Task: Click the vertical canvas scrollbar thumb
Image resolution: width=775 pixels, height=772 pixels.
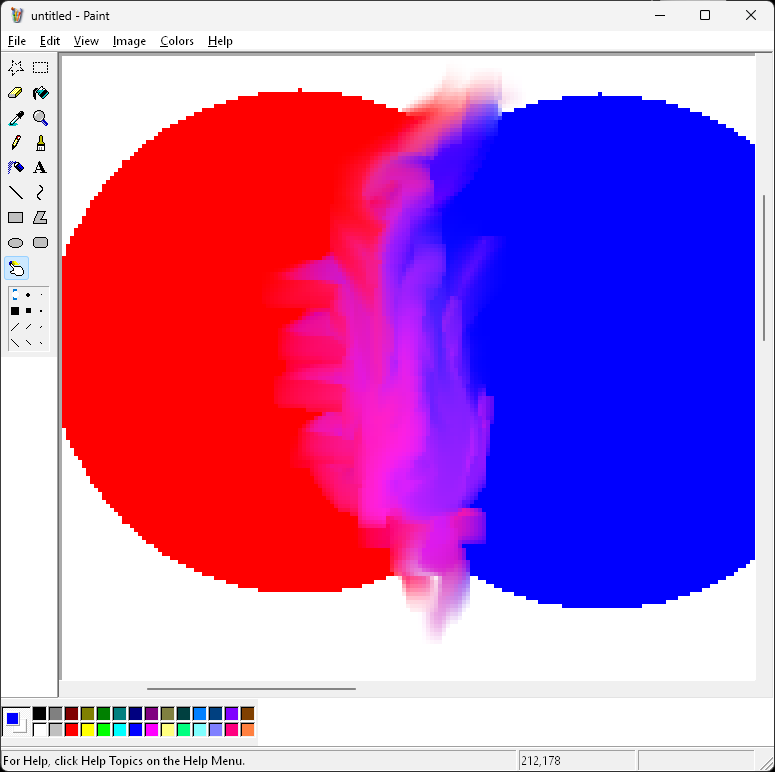Action: tap(764, 268)
